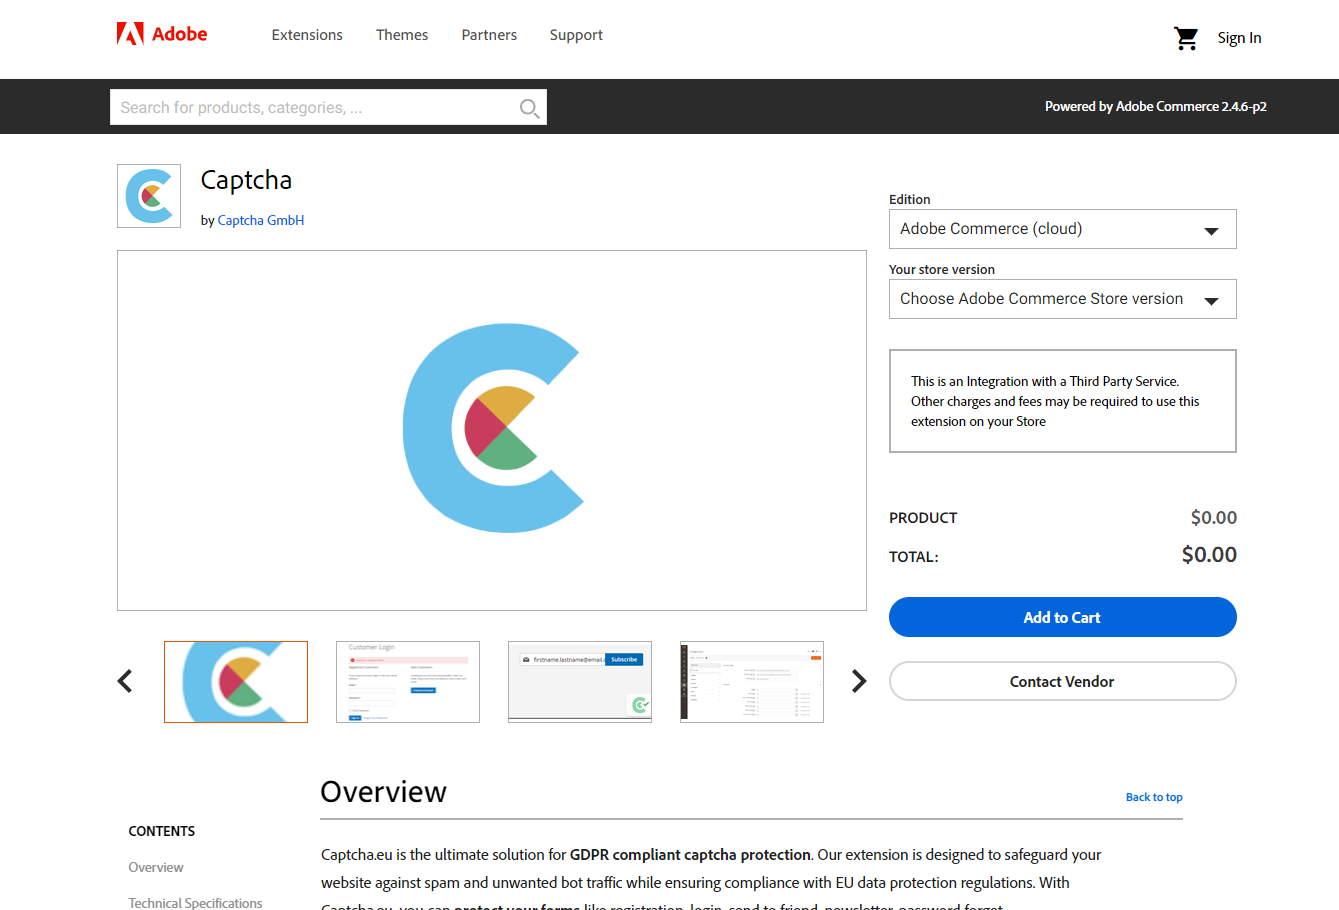Click the Captcha product title text
This screenshot has height=910, width=1339.
pos(246,180)
